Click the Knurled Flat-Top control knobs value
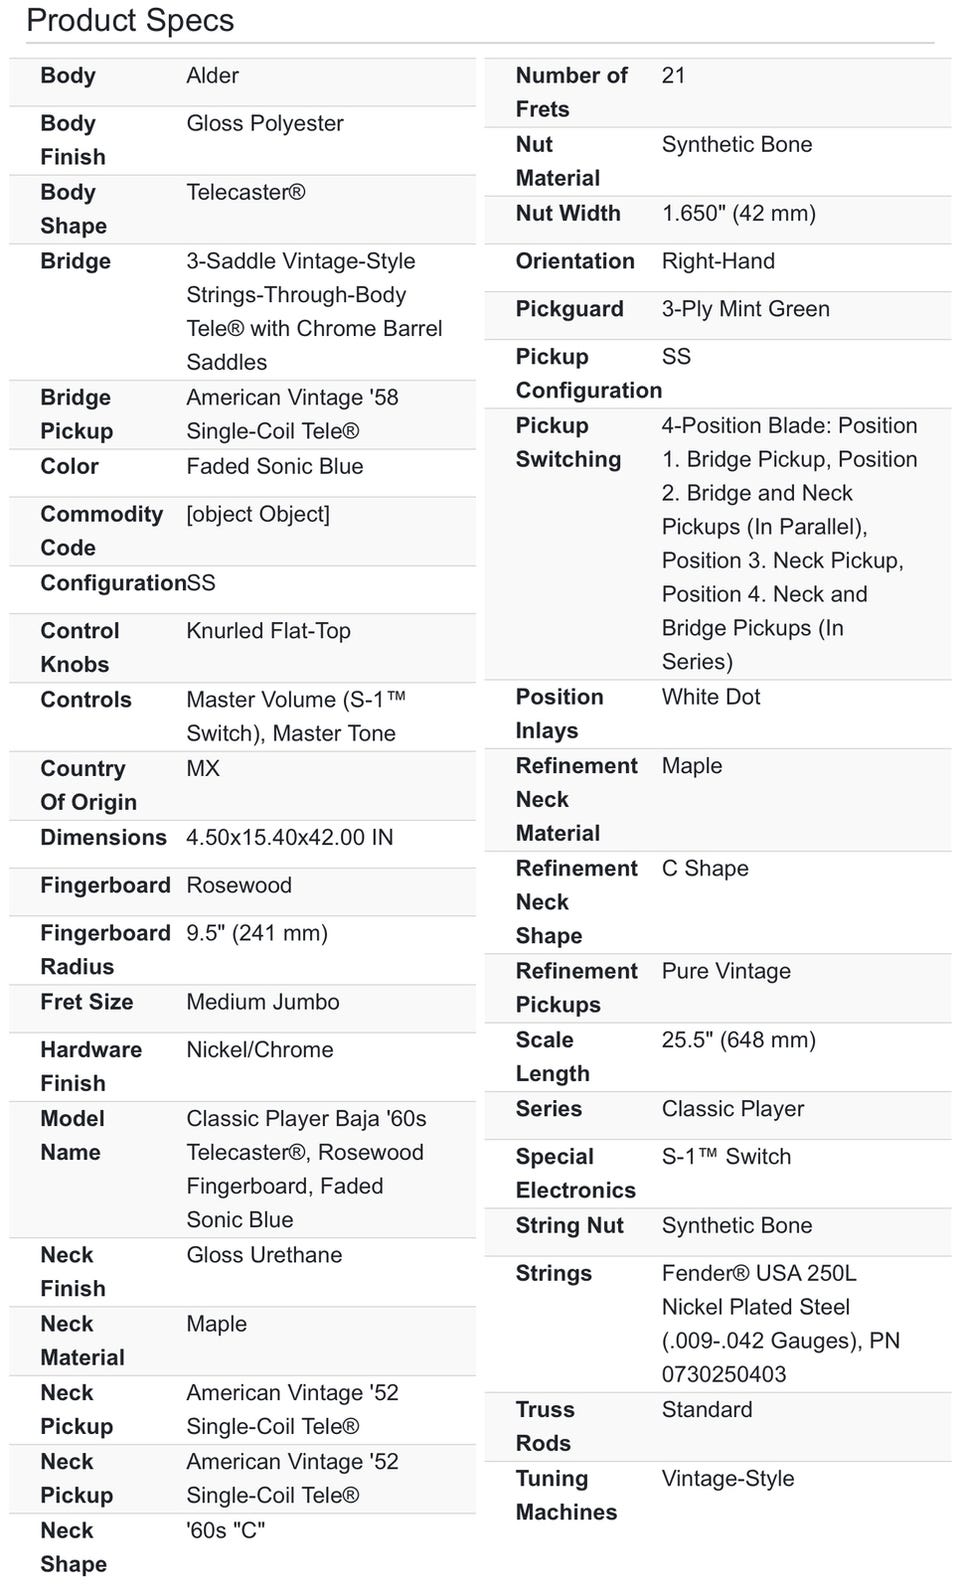 point(268,632)
